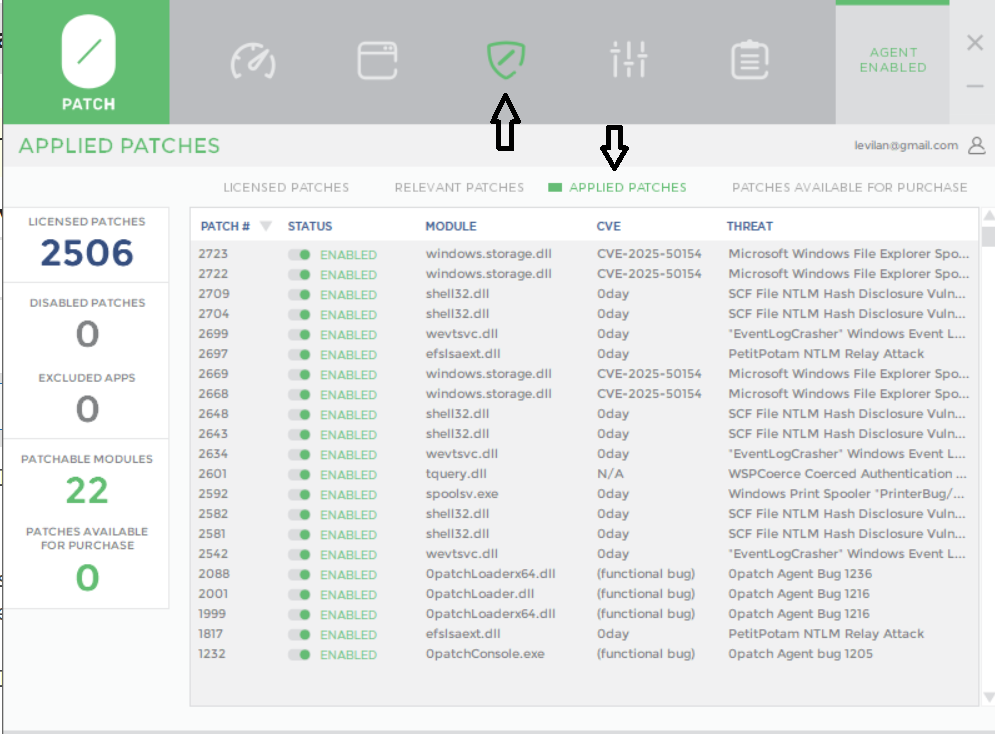The image size is (995, 734).
Task: Toggle patch 1232 0patchConsole.exe switch
Action: [x=299, y=655]
